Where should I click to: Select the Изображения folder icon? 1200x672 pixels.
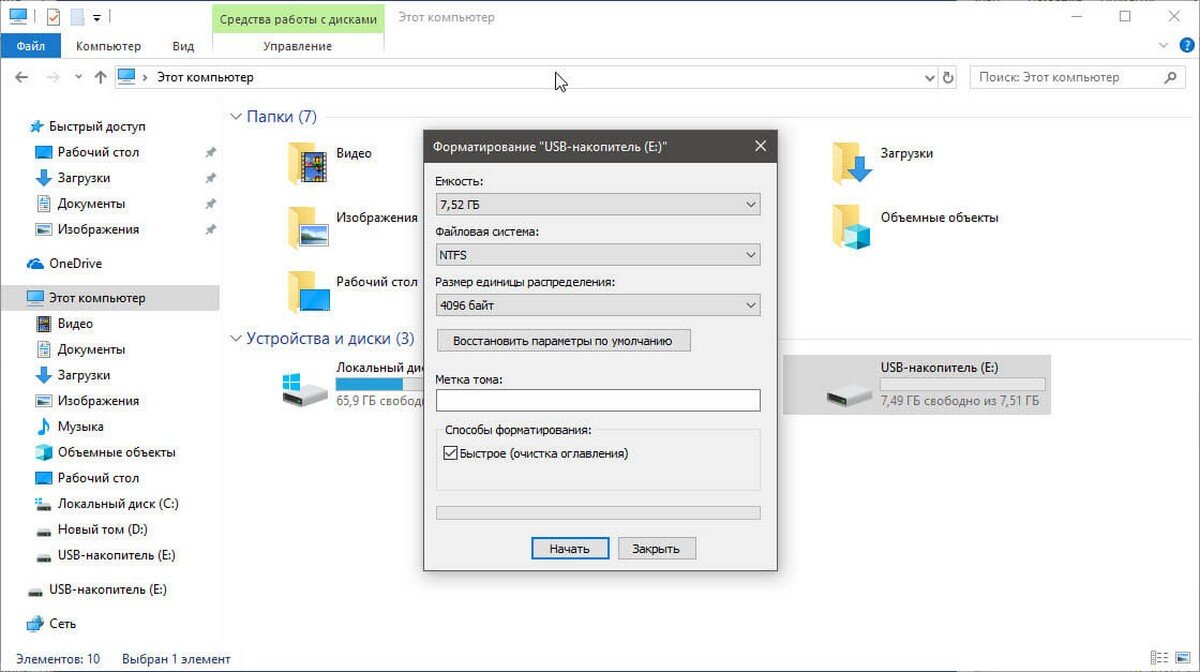click(308, 226)
